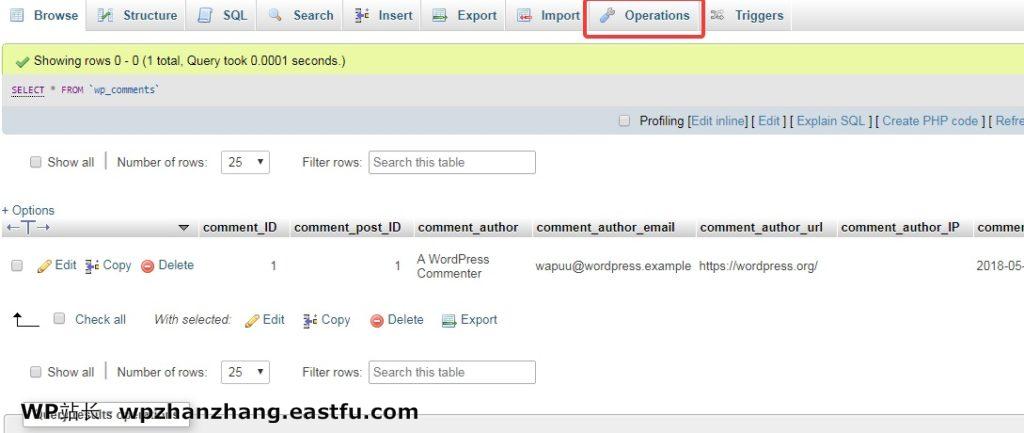This screenshot has width=1024, height=433.
Task: Click the With selected red Delete icon
Action: tap(377, 321)
